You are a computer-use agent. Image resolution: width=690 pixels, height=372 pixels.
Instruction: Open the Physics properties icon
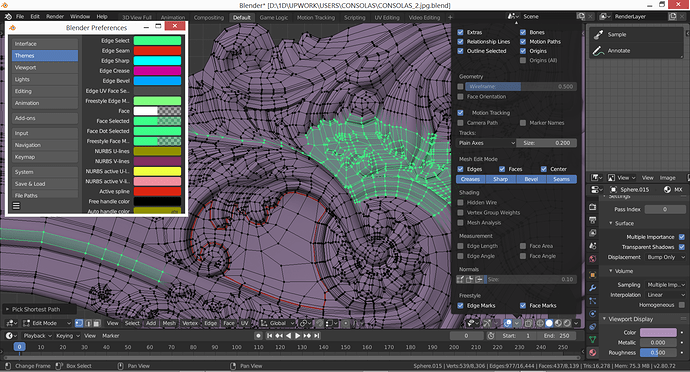[x=593, y=314]
